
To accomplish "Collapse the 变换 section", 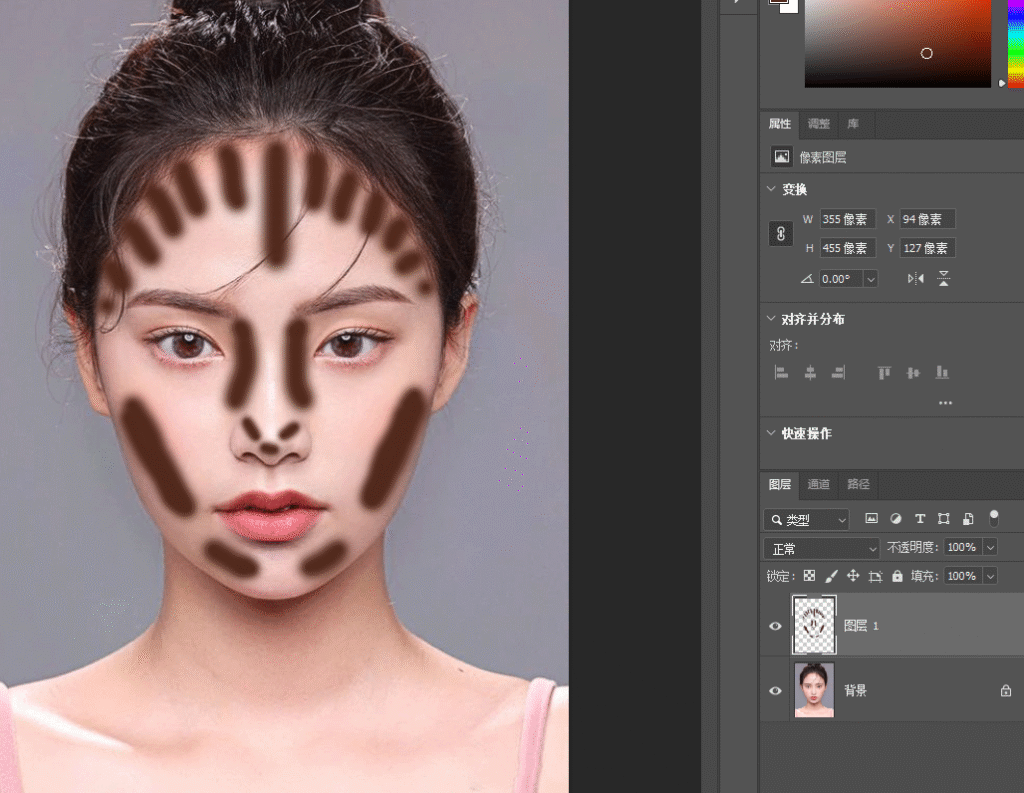I will click(771, 189).
